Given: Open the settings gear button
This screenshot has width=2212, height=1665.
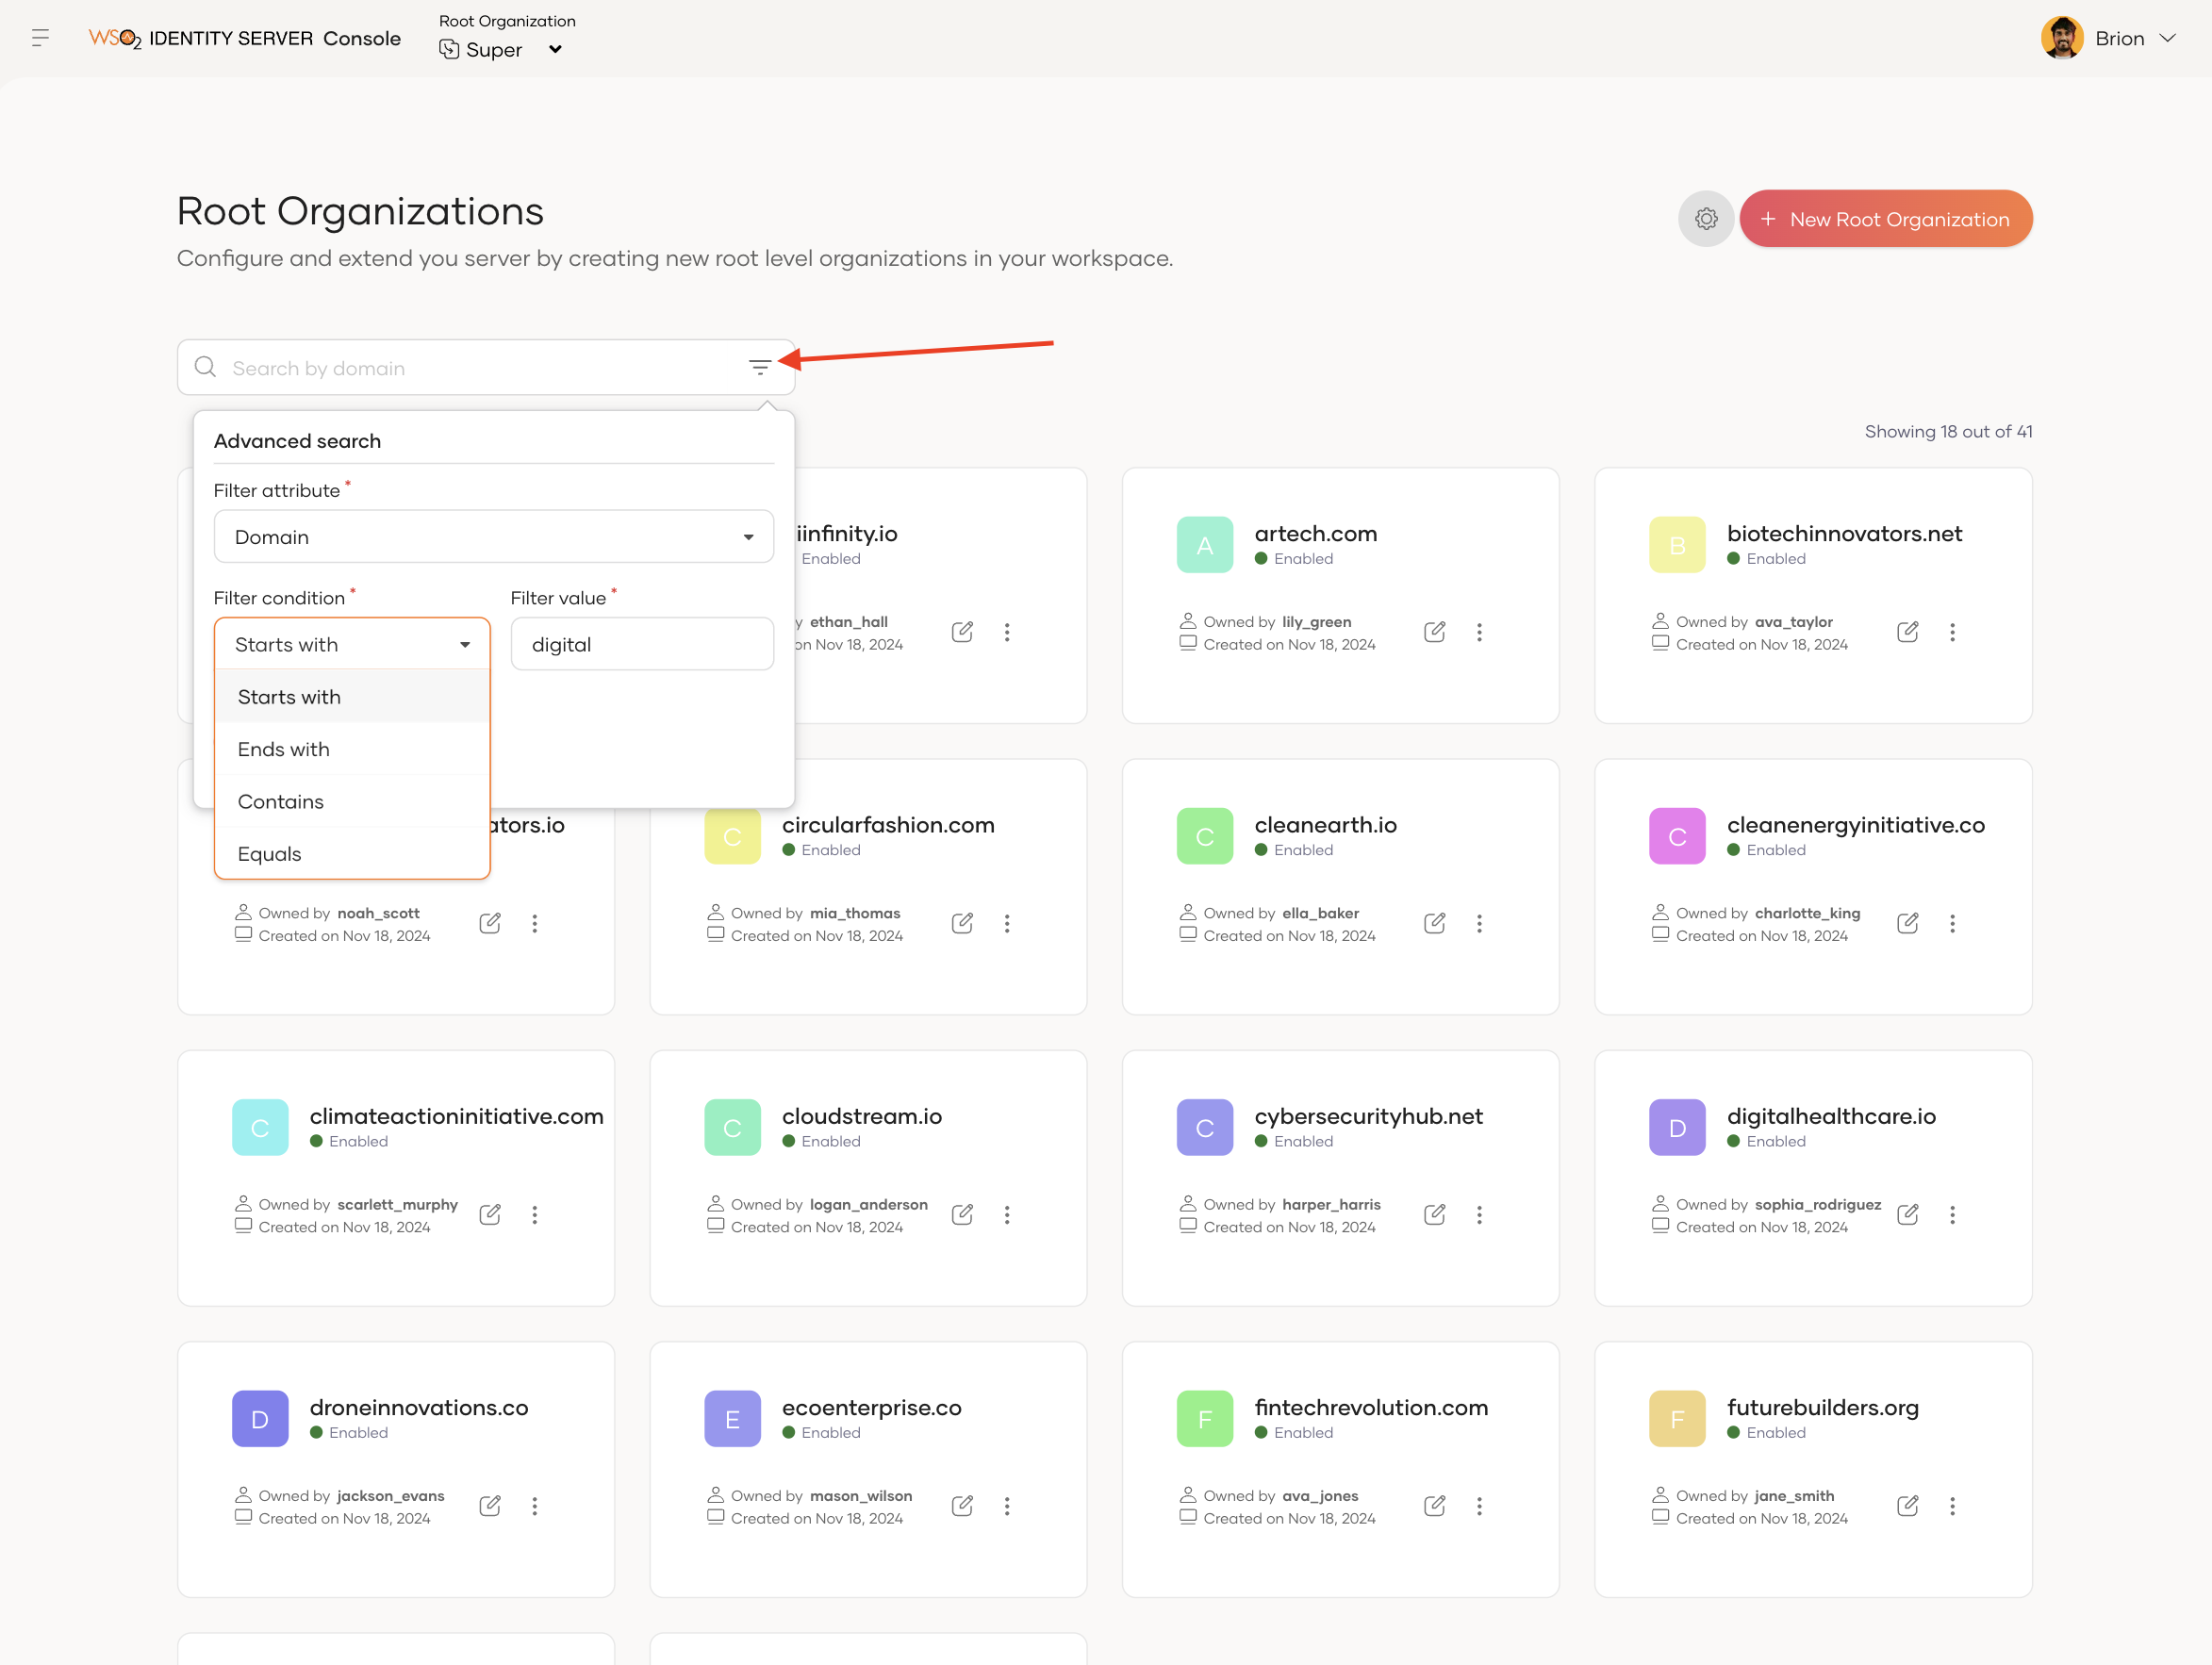Looking at the screenshot, I should (x=1706, y=219).
